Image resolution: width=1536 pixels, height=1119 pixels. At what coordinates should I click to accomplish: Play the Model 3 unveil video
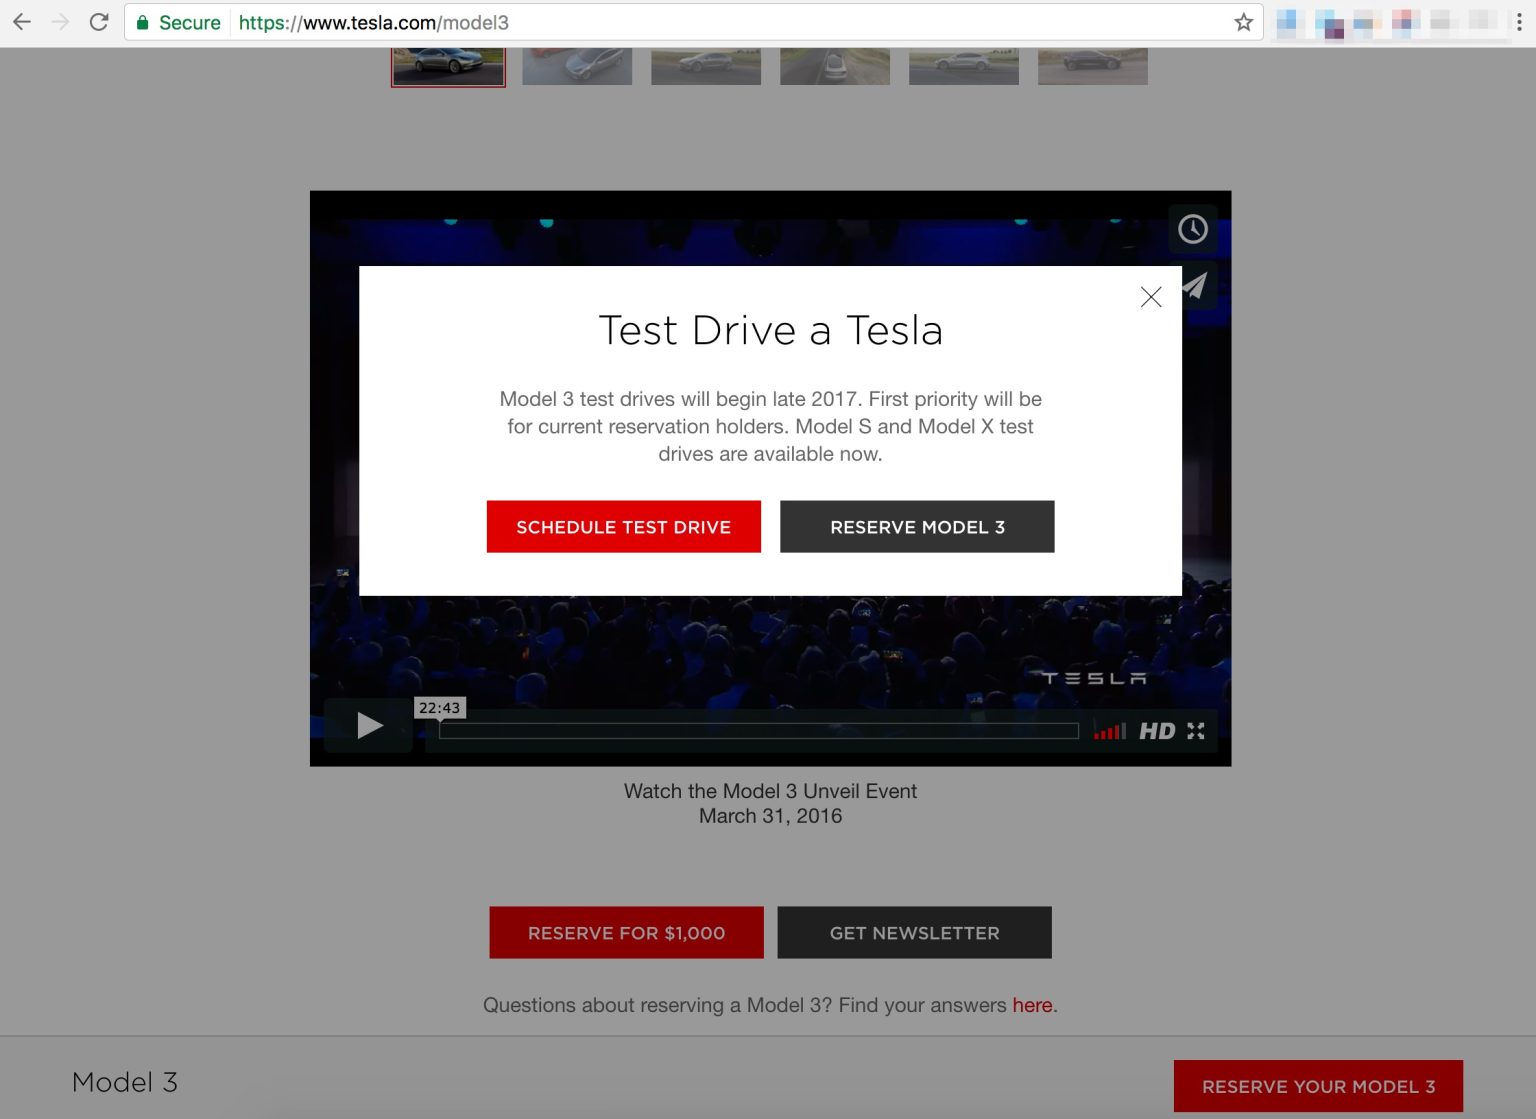coord(369,725)
